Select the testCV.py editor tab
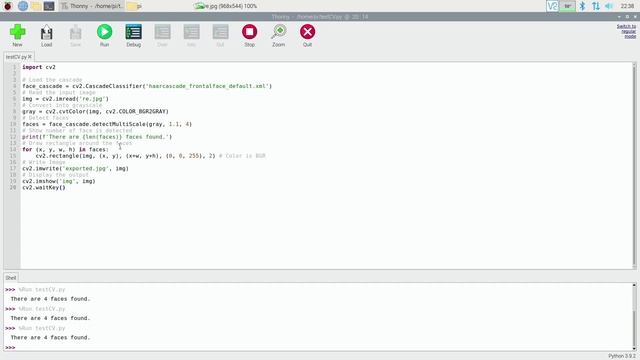Screen dimensions: 640x360 tap(16, 57)
